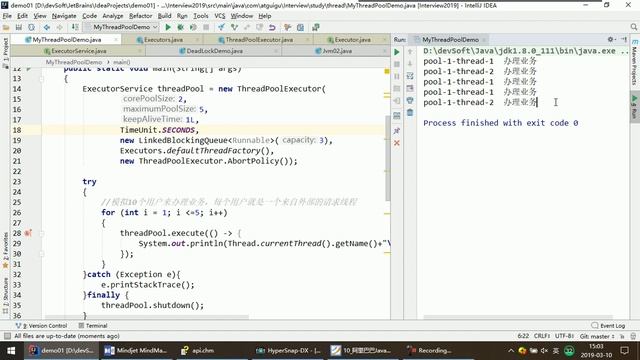This screenshot has width=640, height=360.
Task: Click the Down stack trace arrow in Run panel
Action: tap(410, 63)
